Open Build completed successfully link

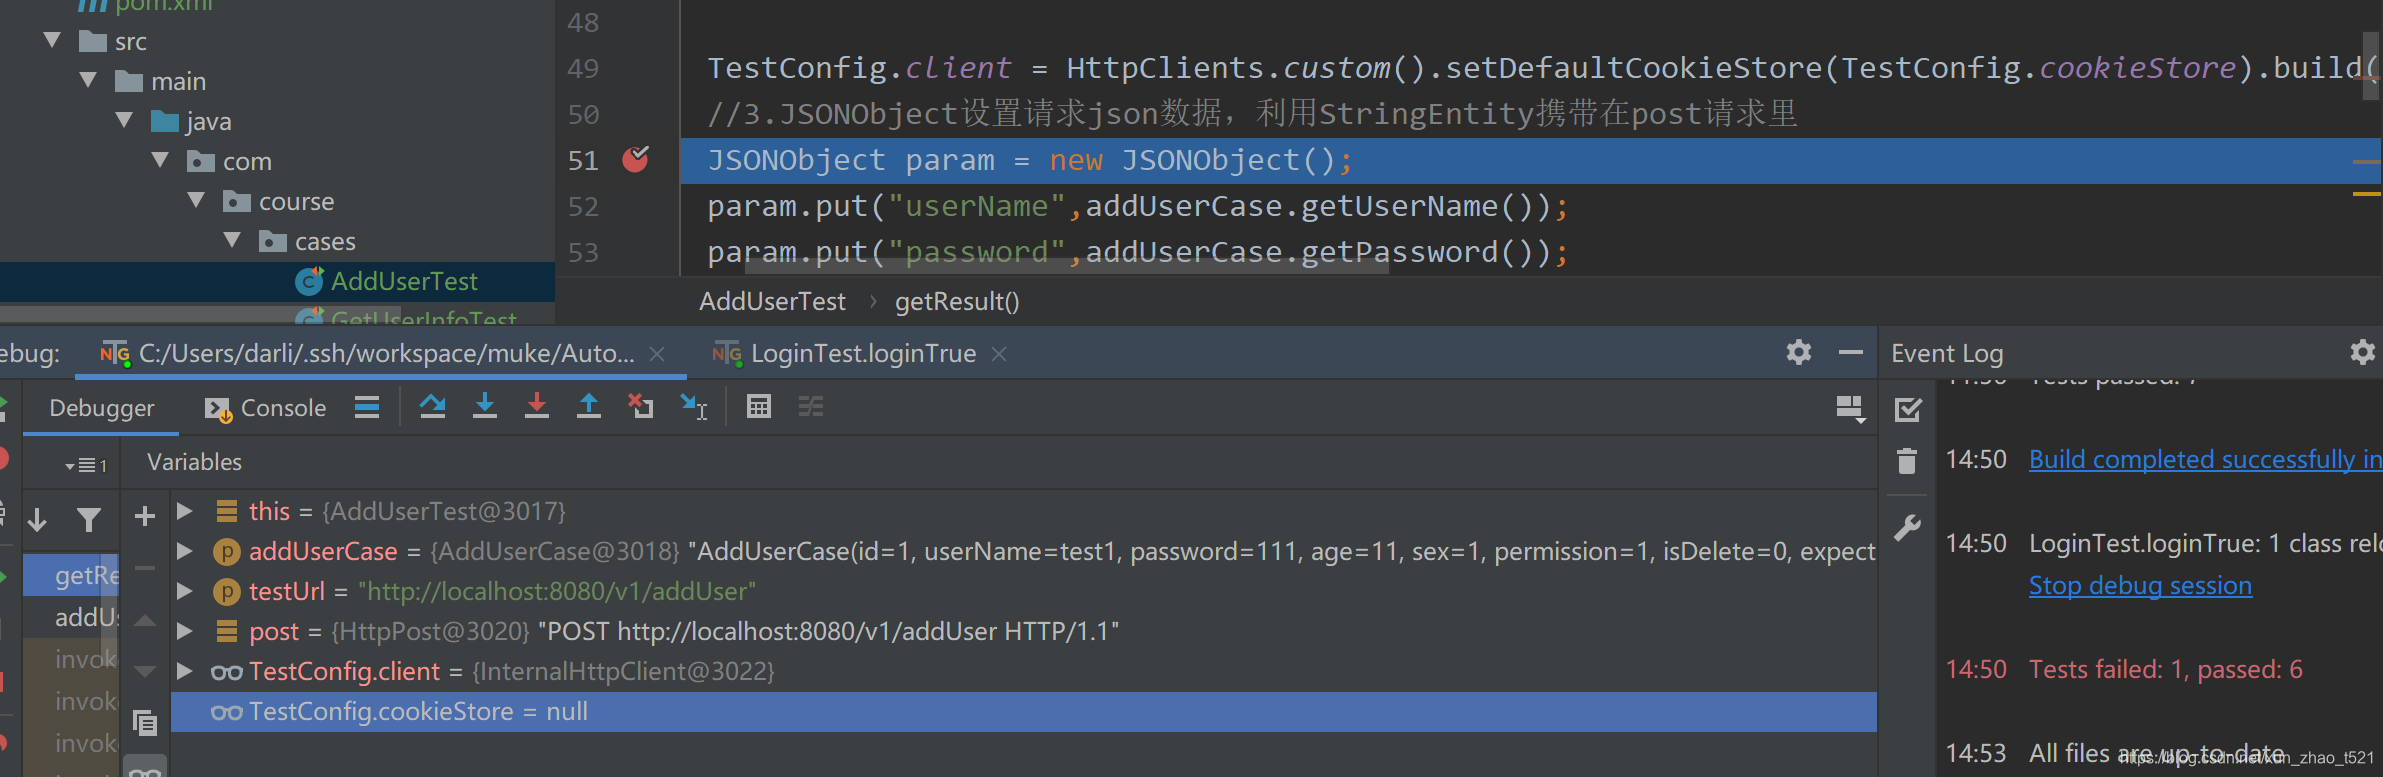coord(2205,459)
